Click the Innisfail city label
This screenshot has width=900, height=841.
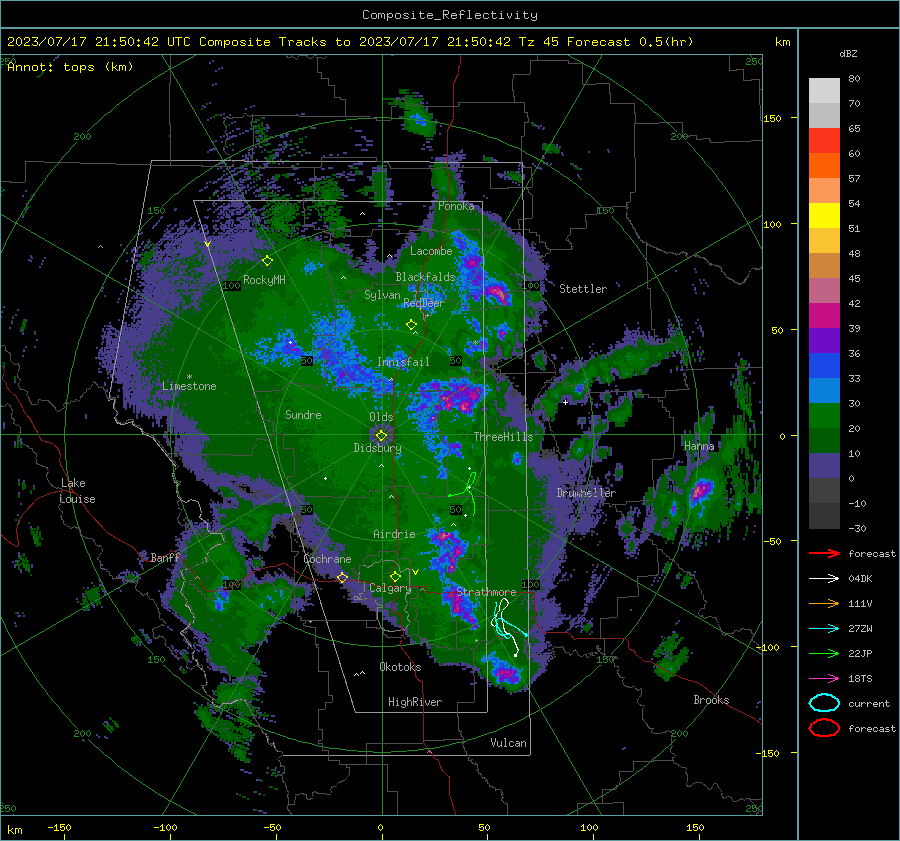pyautogui.click(x=403, y=362)
